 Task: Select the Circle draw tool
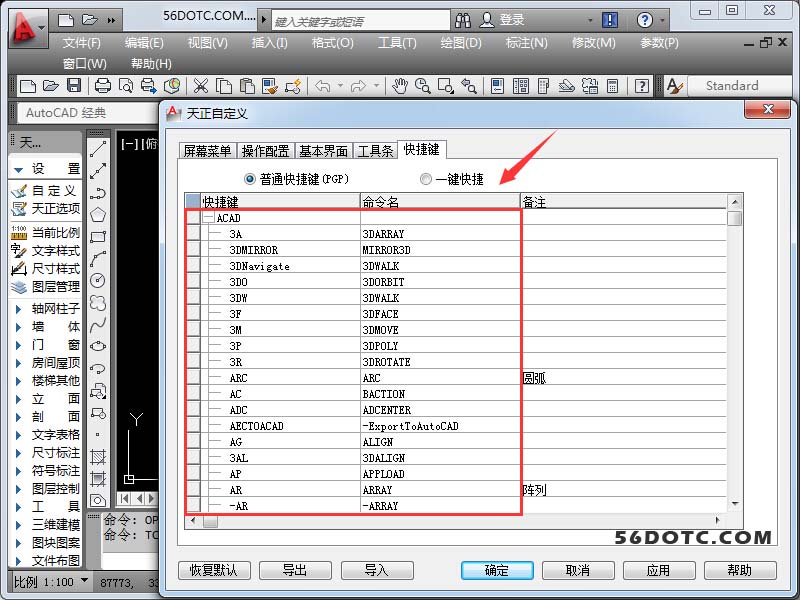click(x=98, y=281)
